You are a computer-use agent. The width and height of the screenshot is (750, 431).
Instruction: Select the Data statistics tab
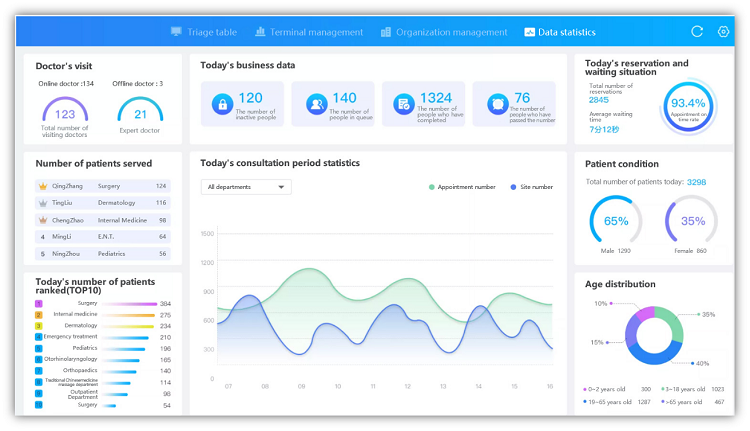pyautogui.click(x=560, y=32)
